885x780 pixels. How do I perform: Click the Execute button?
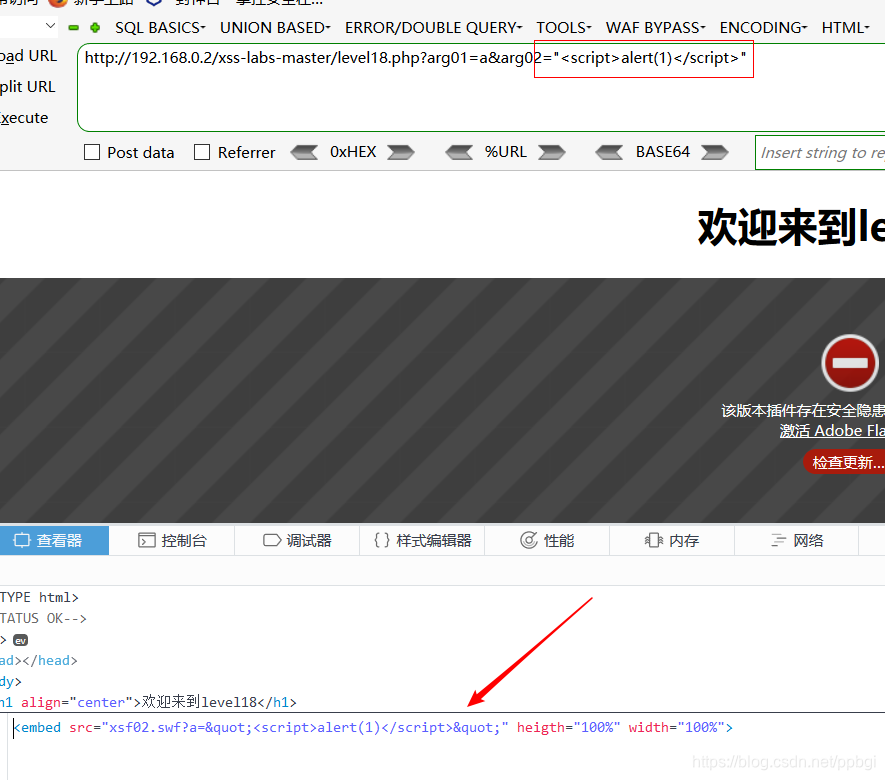[x=23, y=117]
